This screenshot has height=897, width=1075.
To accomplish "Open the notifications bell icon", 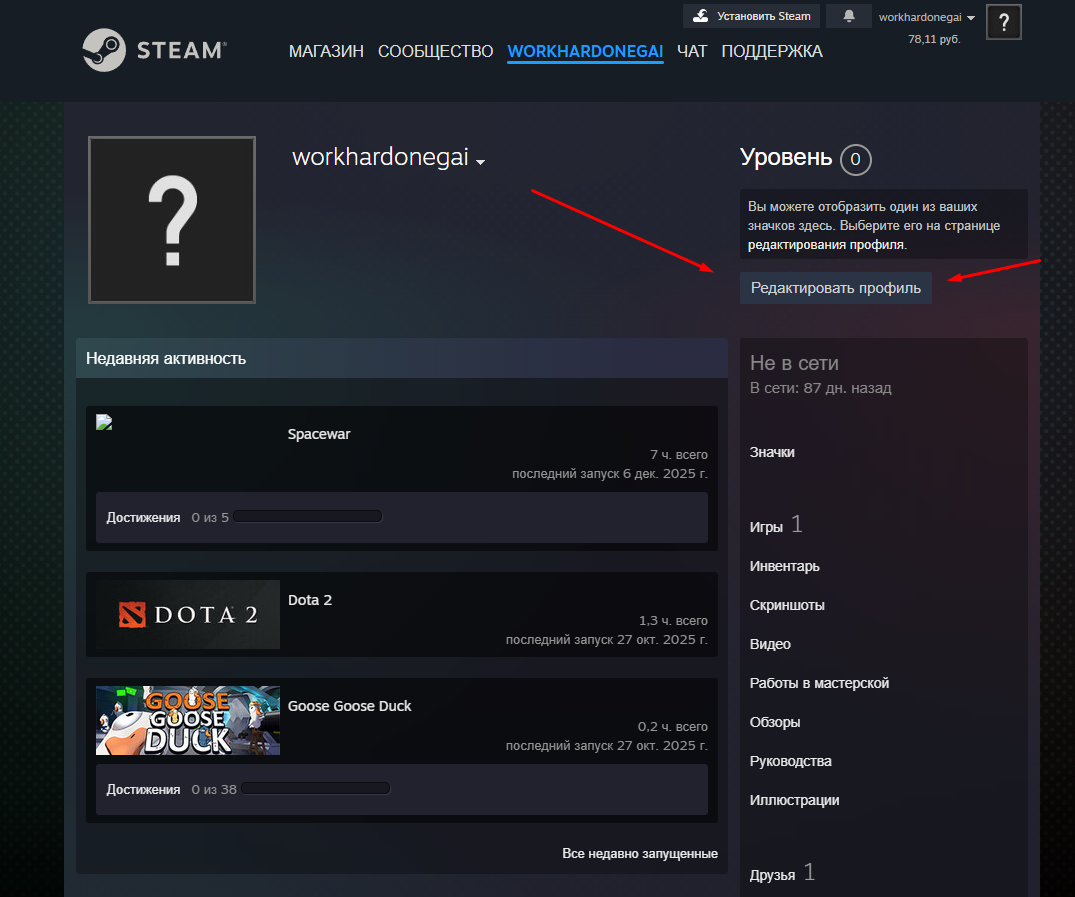I will pyautogui.click(x=849, y=16).
